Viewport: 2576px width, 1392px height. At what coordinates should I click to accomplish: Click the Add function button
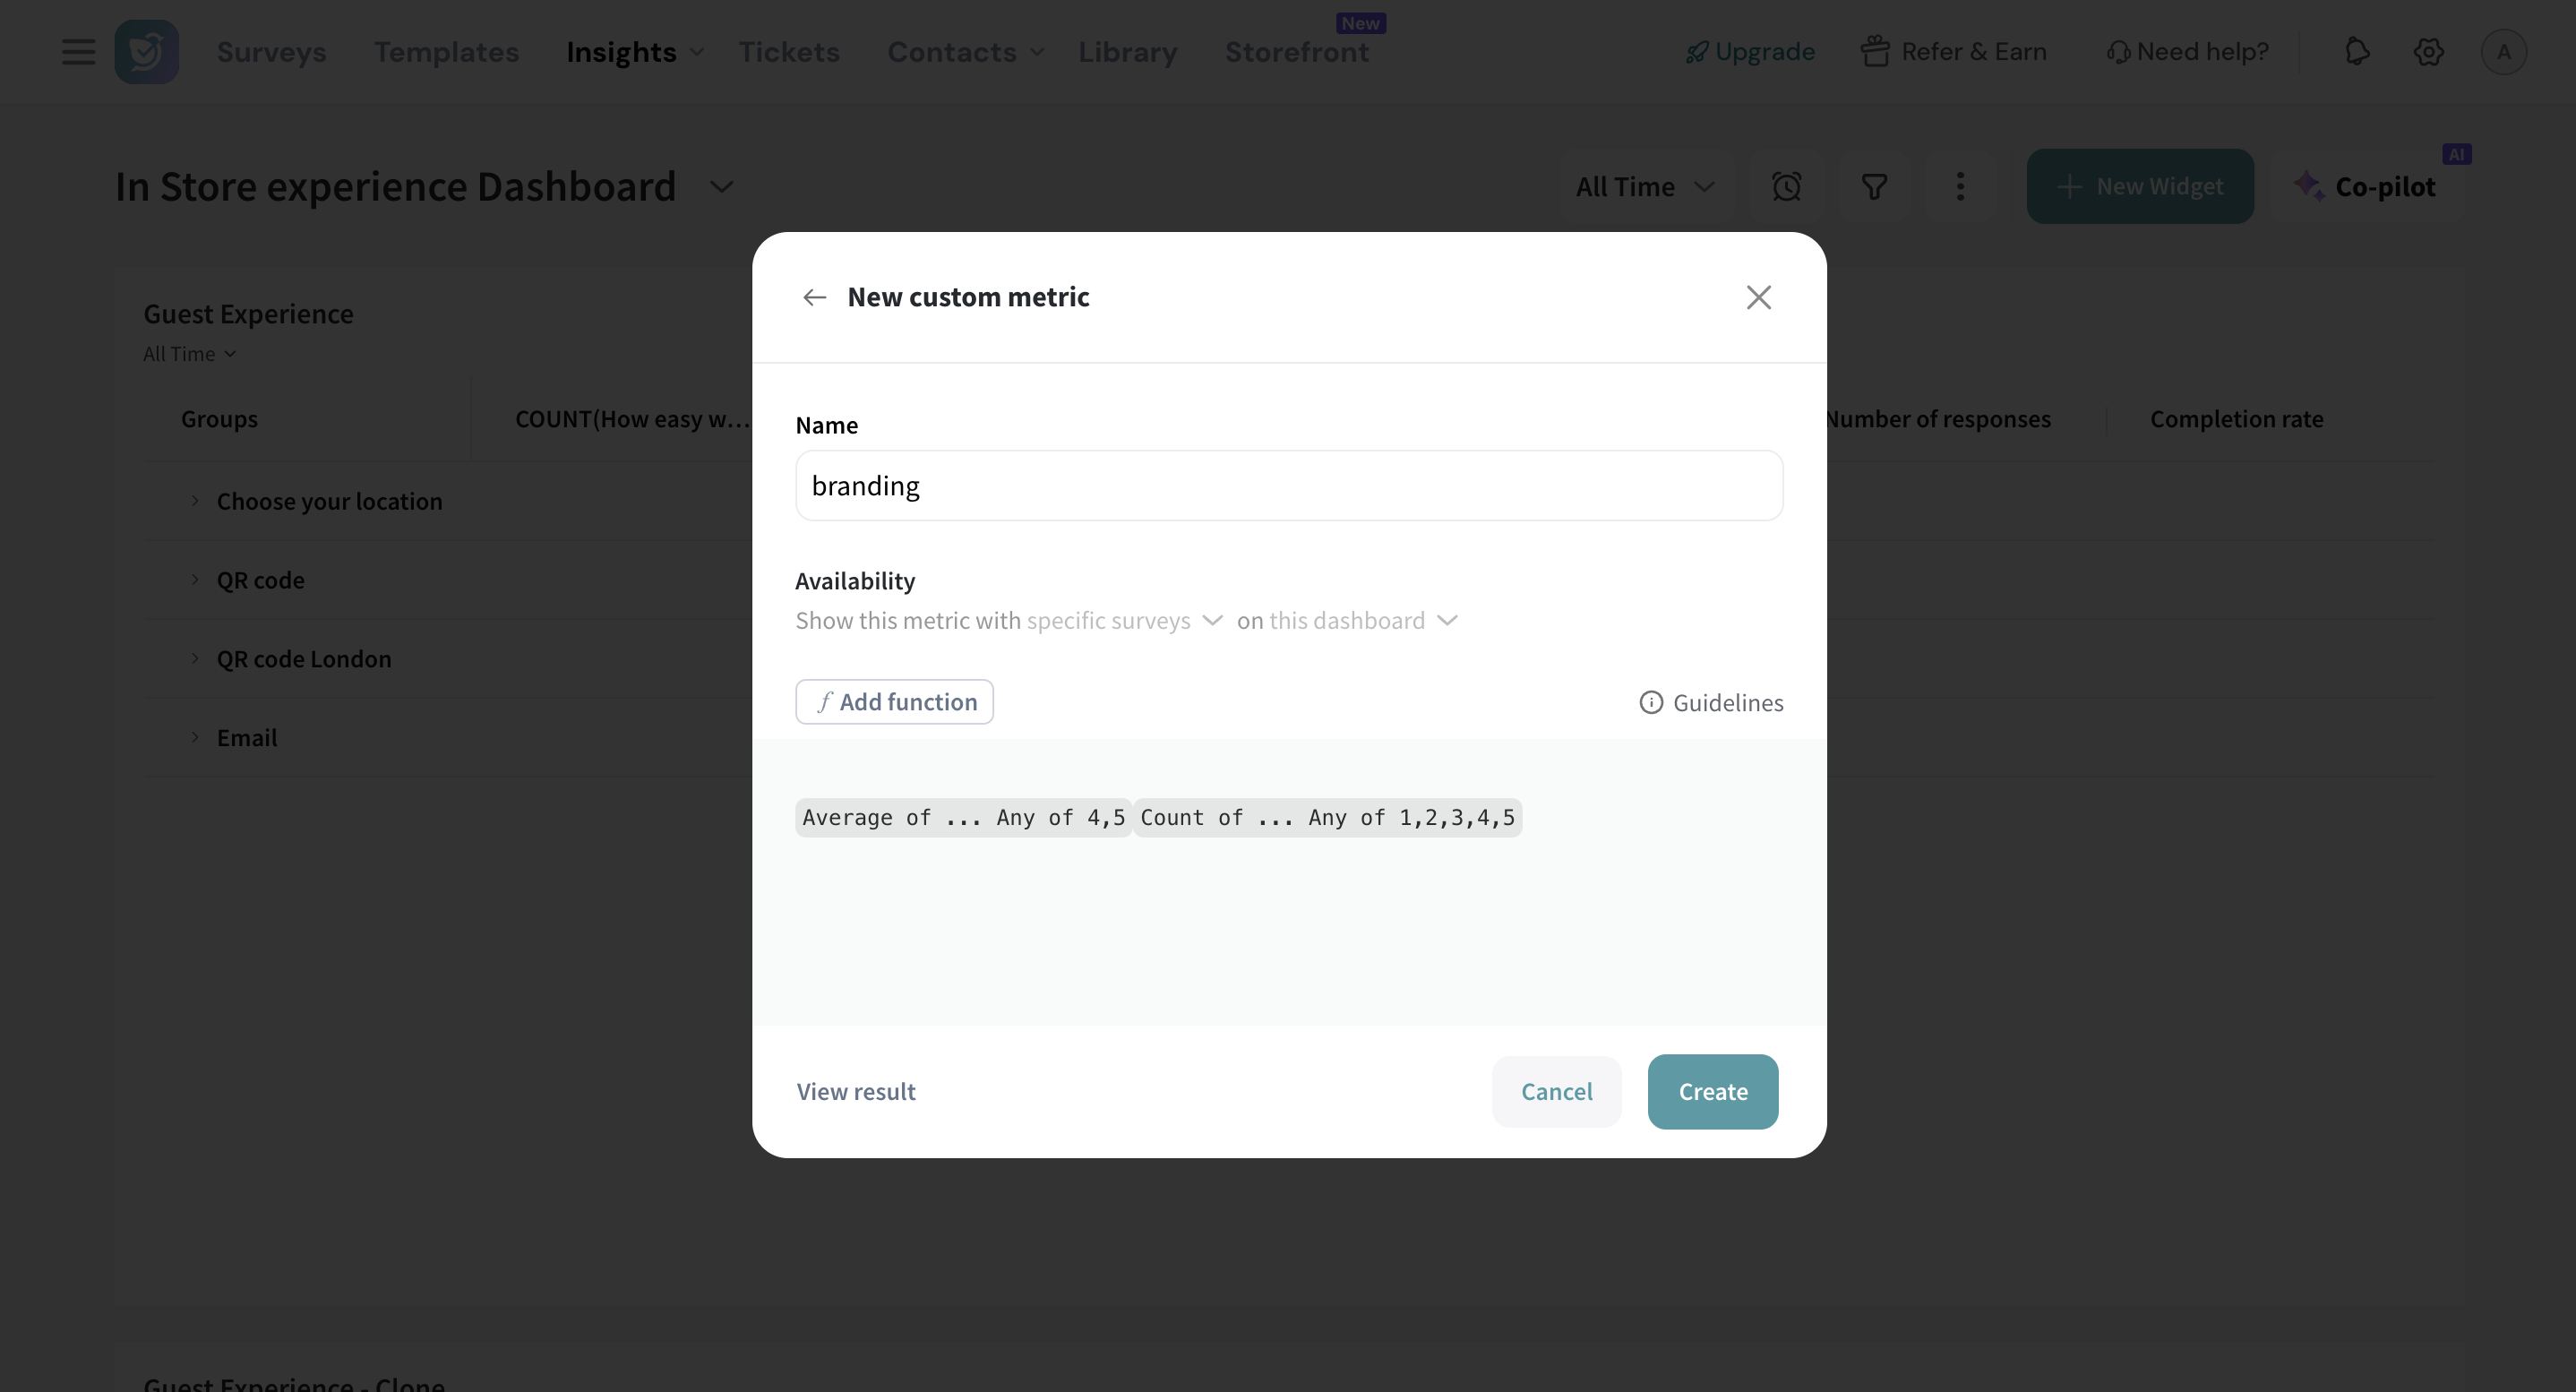(894, 702)
